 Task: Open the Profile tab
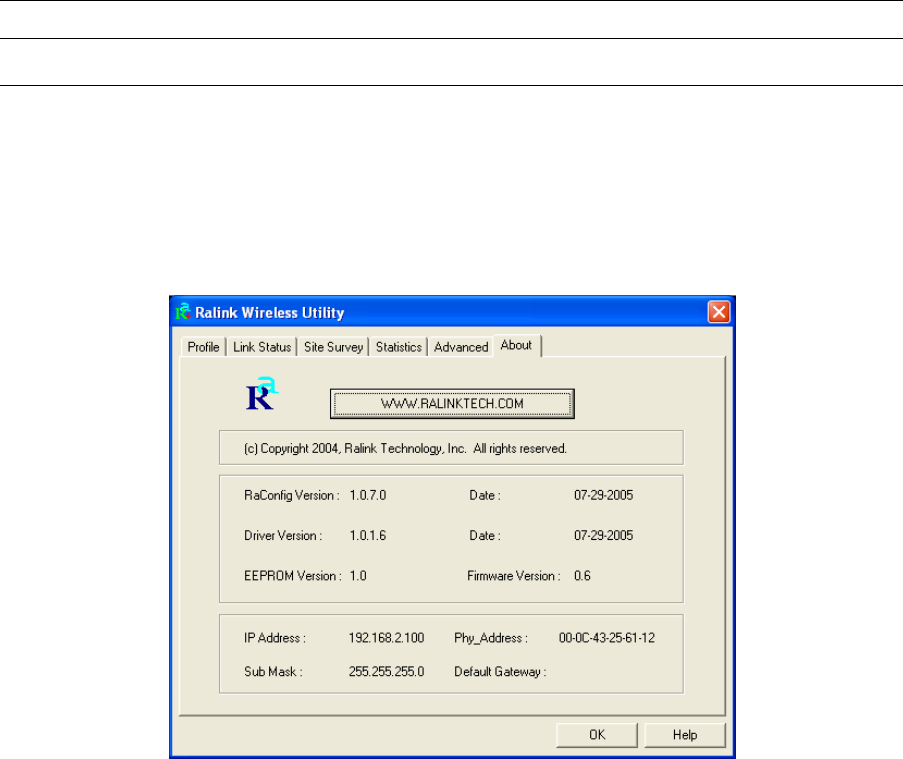point(203,347)
